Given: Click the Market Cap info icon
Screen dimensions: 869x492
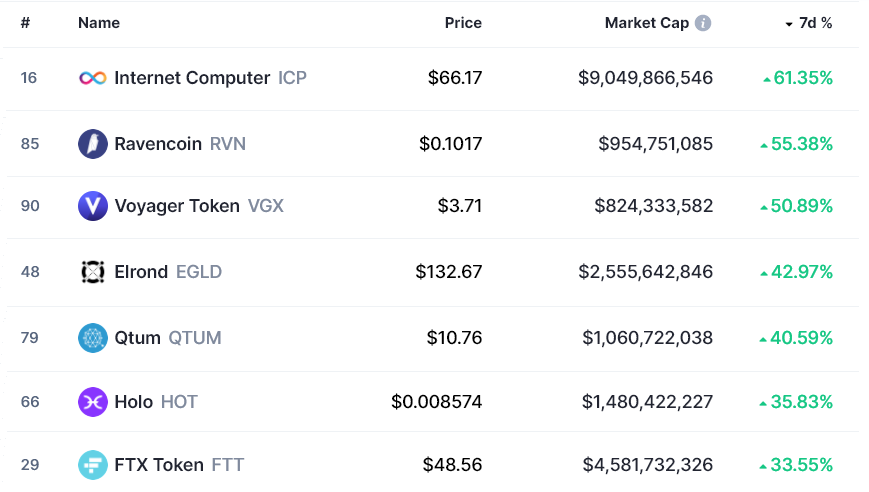Looking at the screenshot, I should tap(703, 23).
